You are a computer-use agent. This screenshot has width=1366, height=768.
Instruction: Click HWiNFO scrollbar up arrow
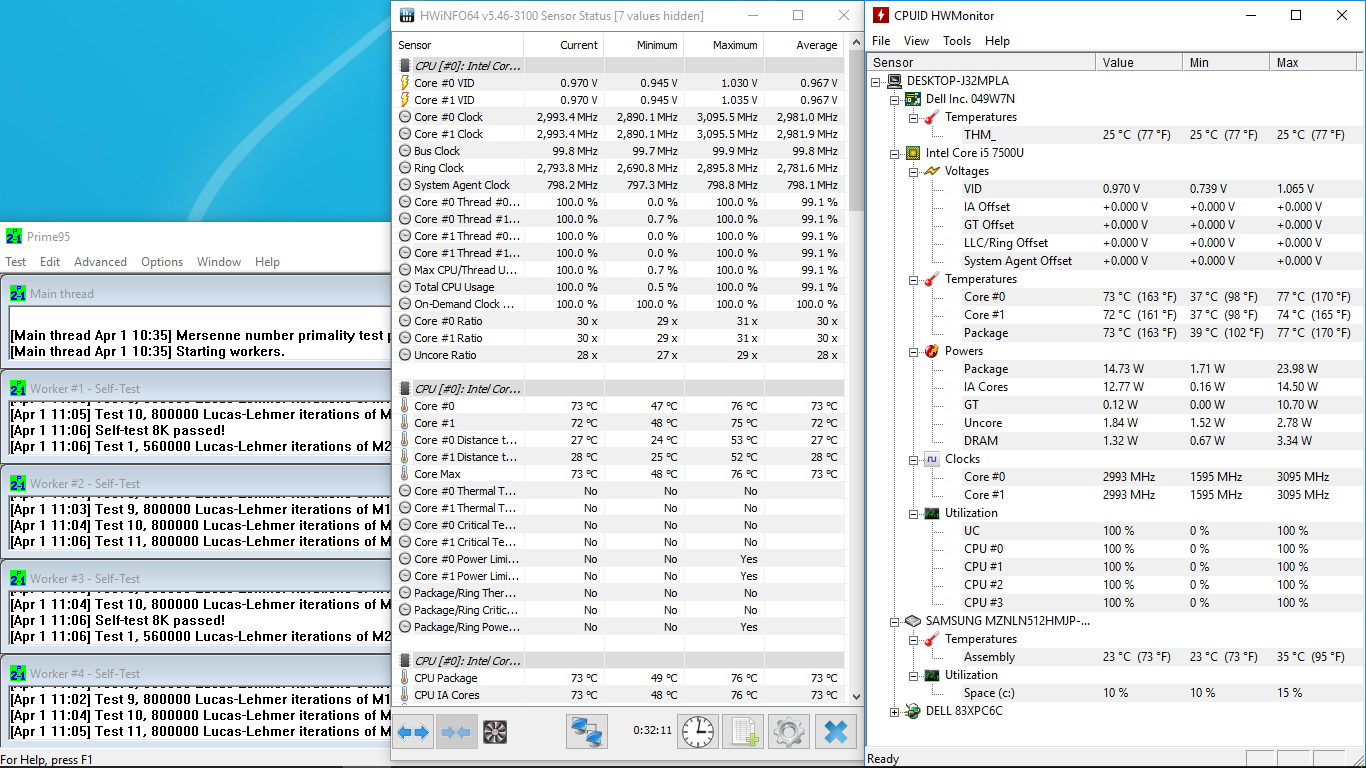tap(855, 44)
